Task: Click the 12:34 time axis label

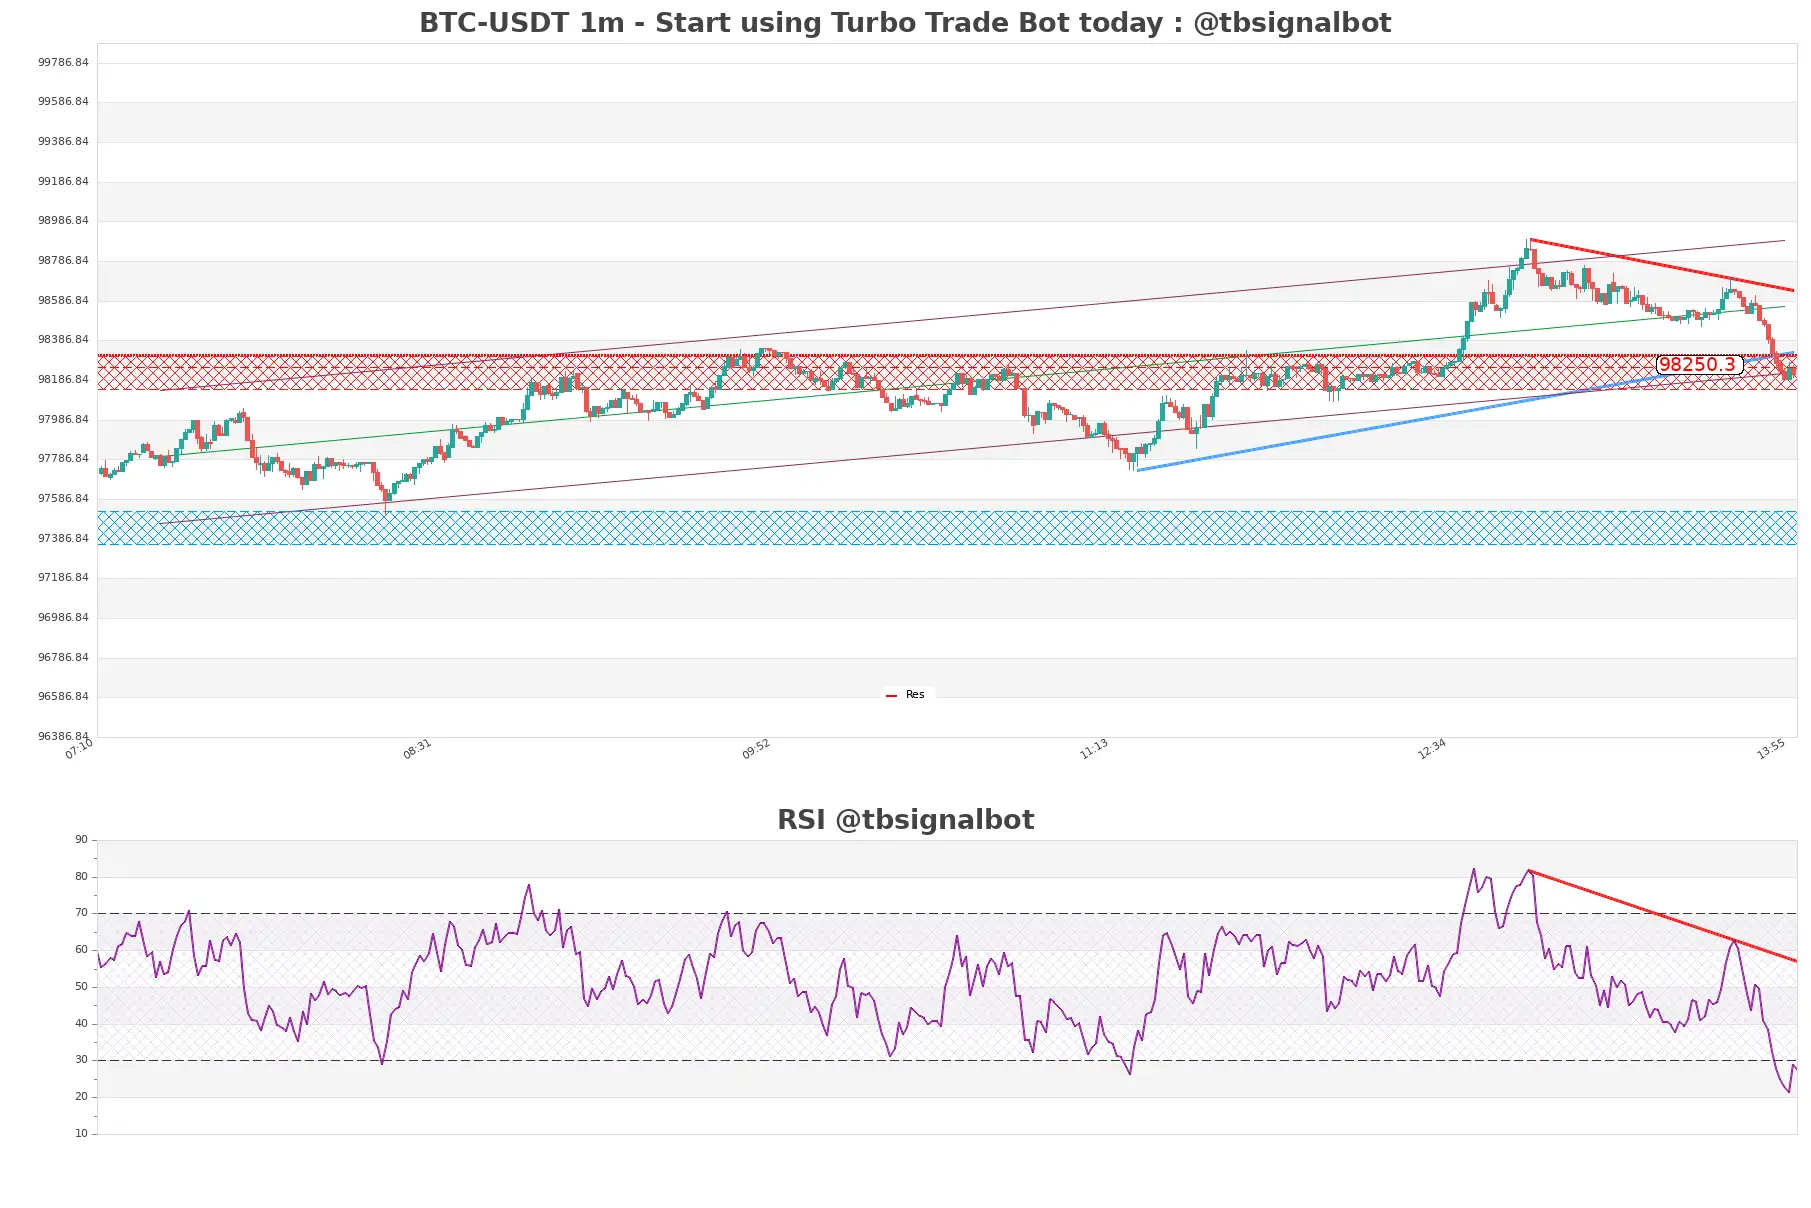Action: coord(1432,749)
